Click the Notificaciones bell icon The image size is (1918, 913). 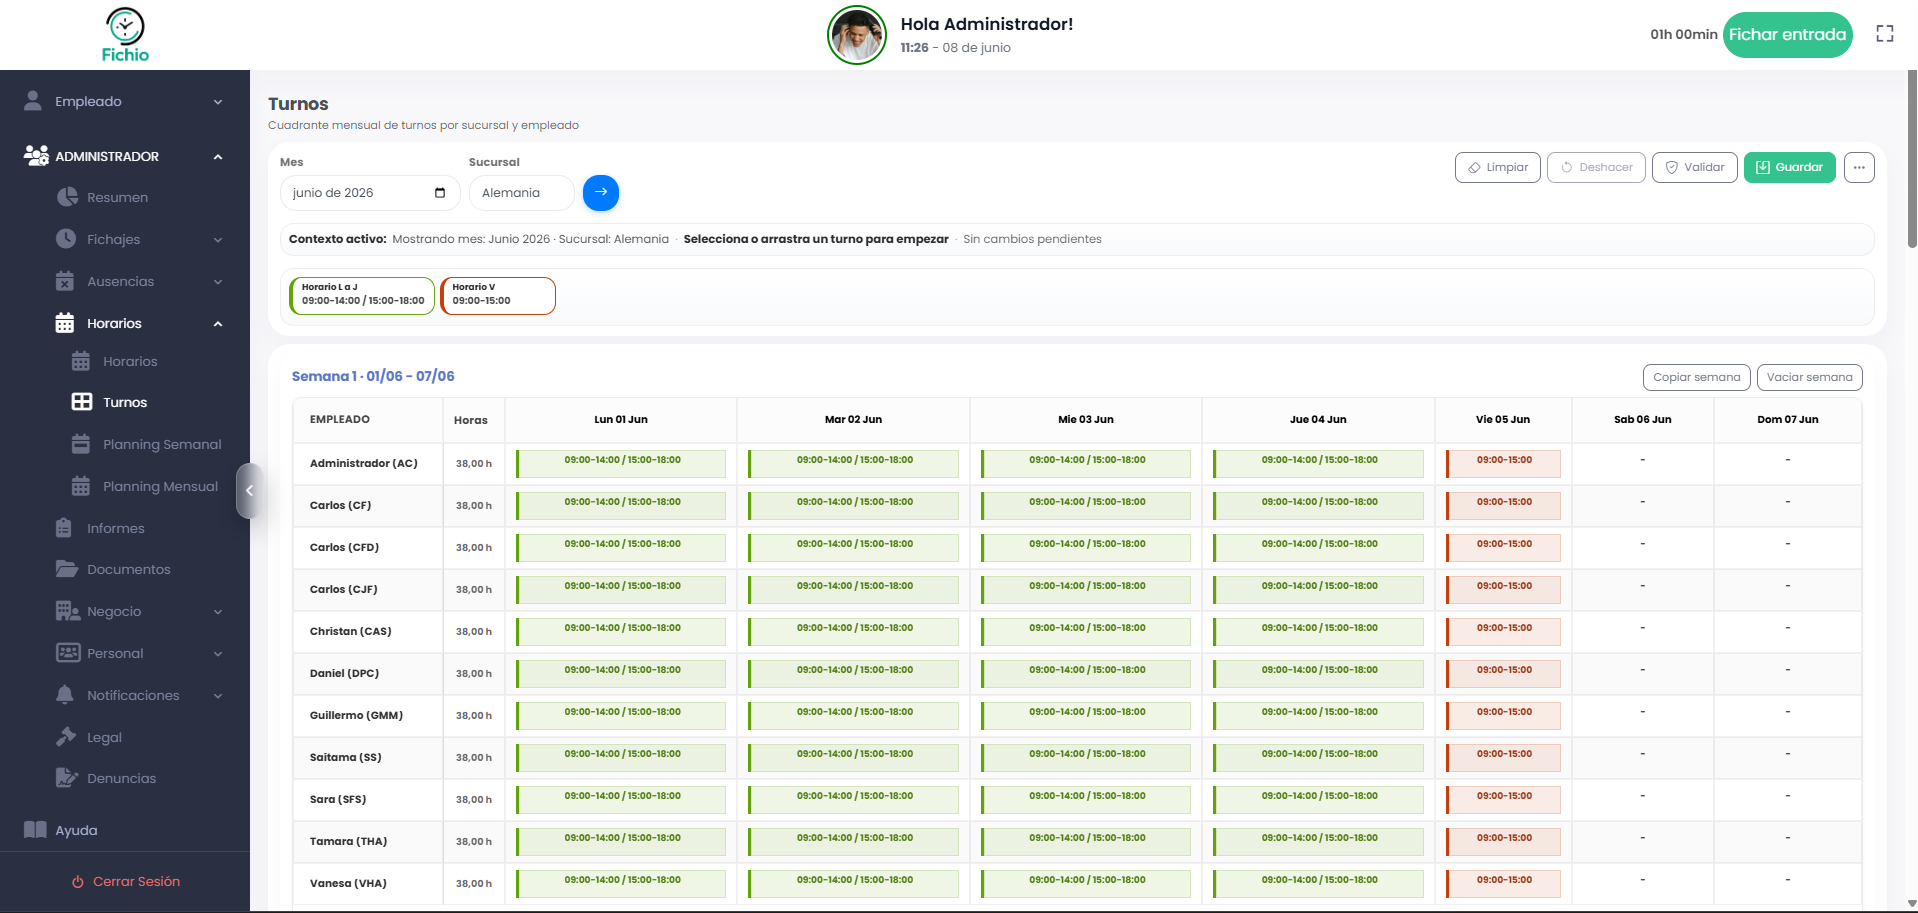coord(65,695)
